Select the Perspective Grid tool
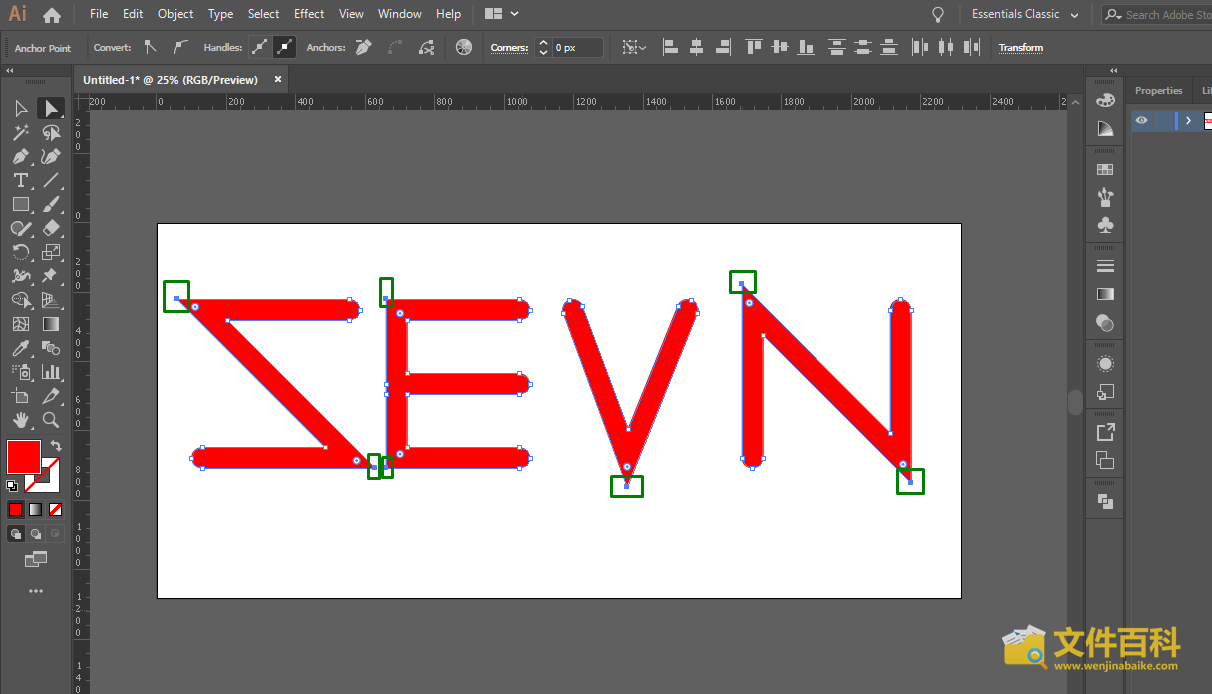 click(51, 300)
